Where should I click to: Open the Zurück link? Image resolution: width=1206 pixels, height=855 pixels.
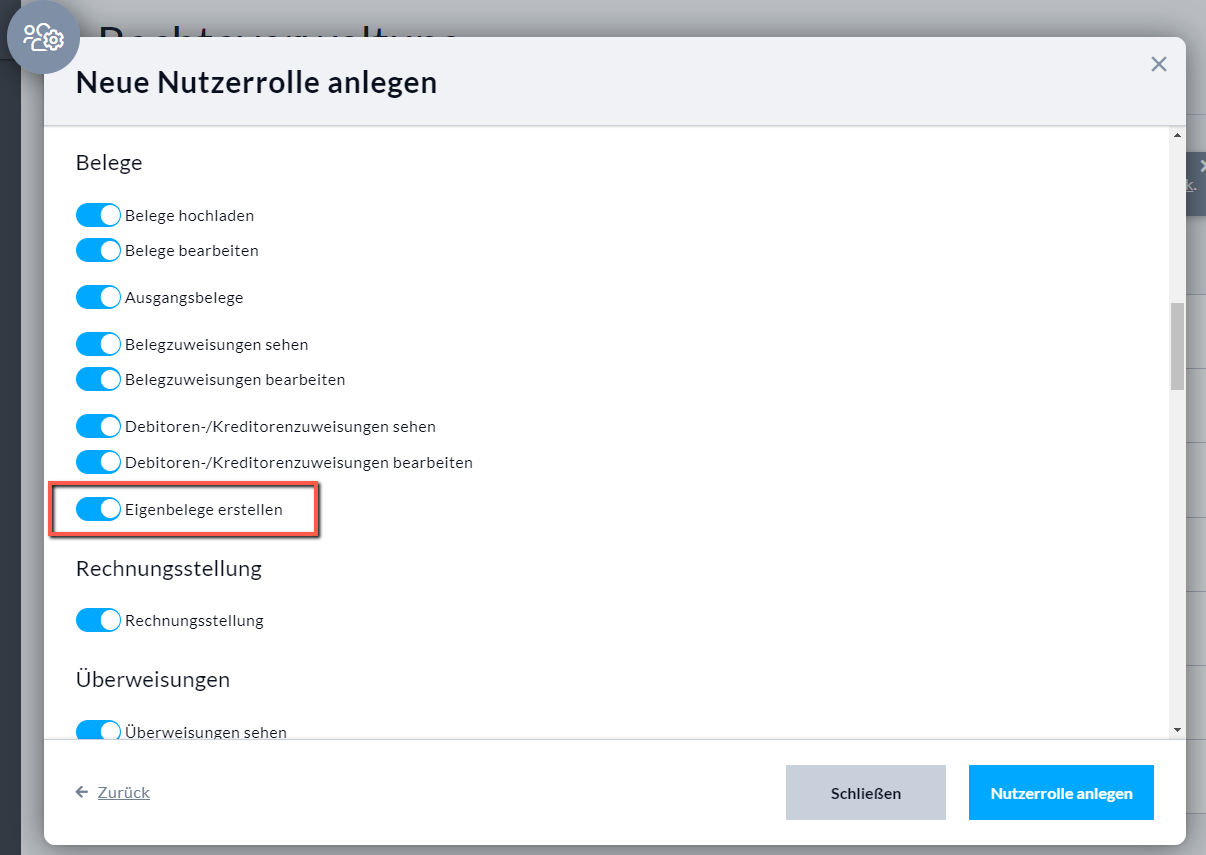tap(122, 791)
